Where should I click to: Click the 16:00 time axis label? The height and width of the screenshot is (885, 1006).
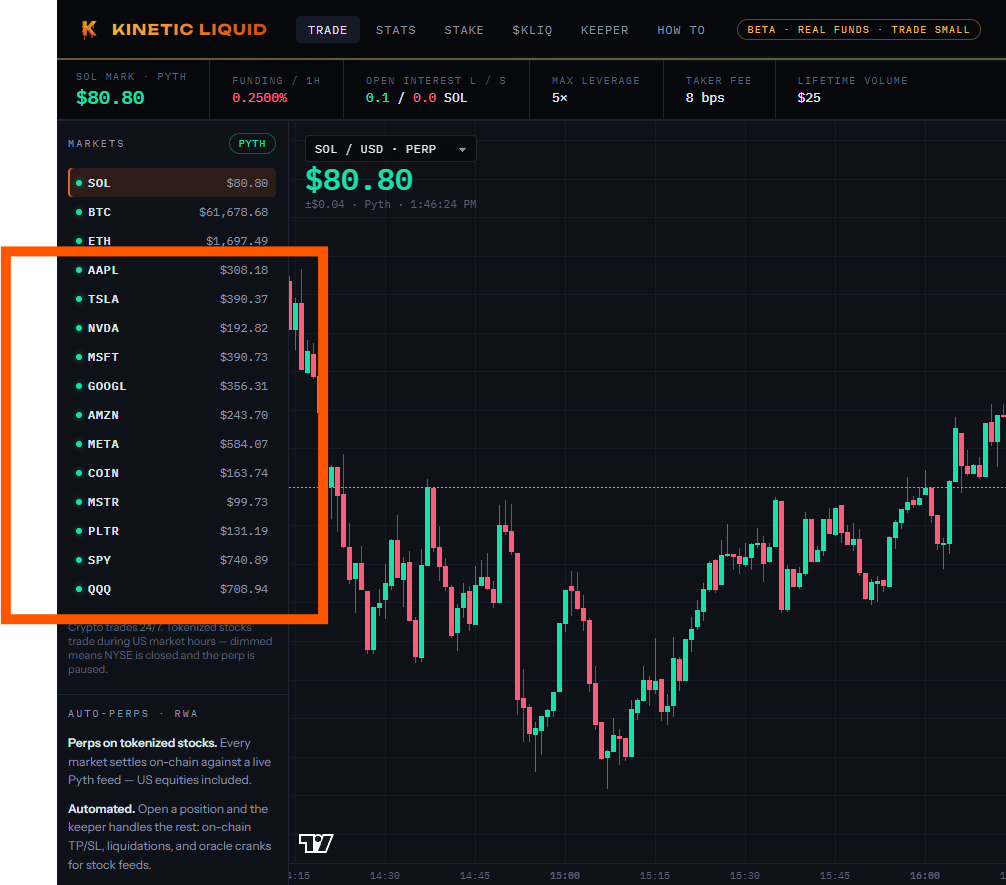pyautogui.click(x=925, y=875)
